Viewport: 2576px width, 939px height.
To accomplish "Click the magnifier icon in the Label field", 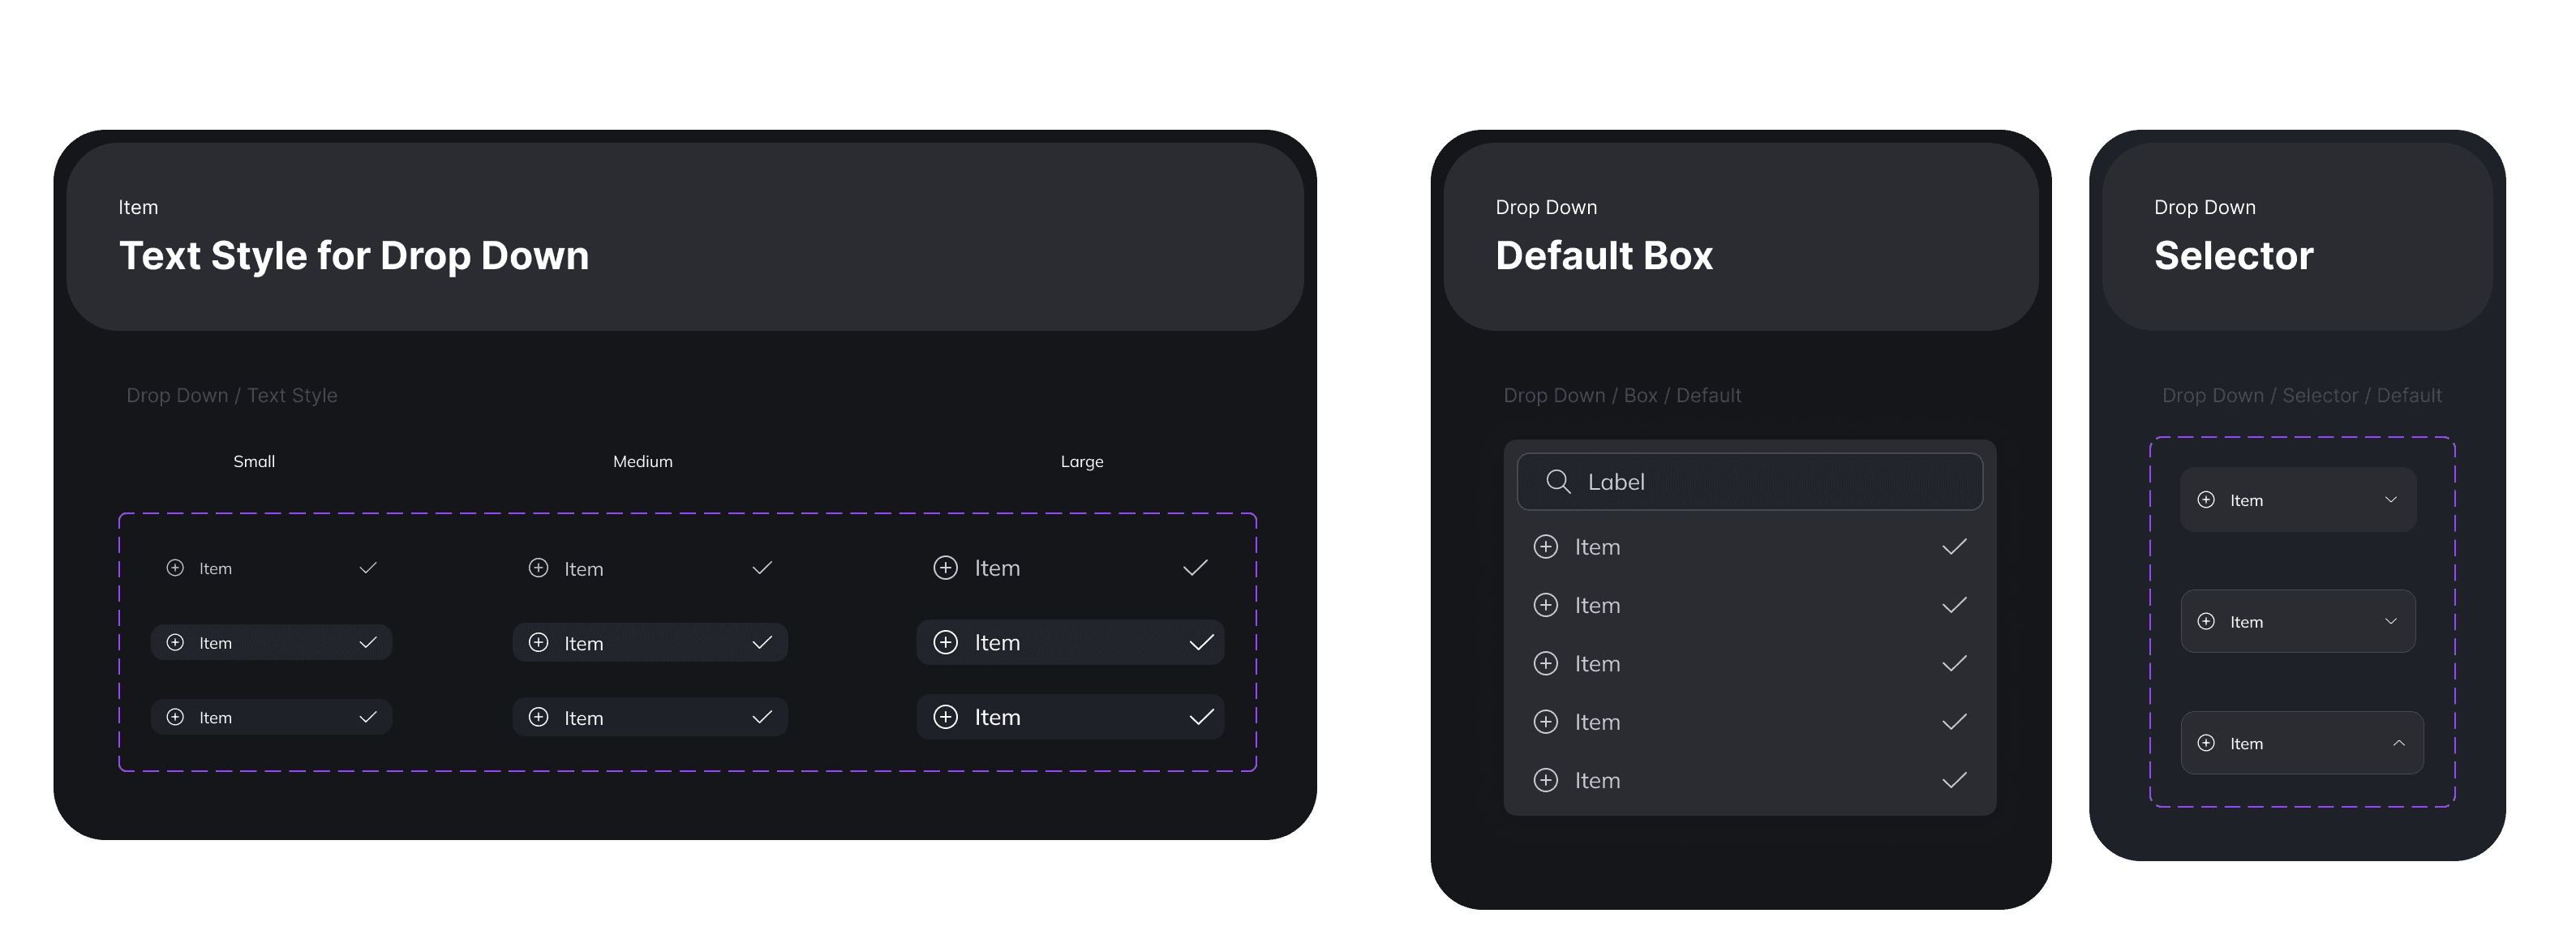I will pos(1558,482).
